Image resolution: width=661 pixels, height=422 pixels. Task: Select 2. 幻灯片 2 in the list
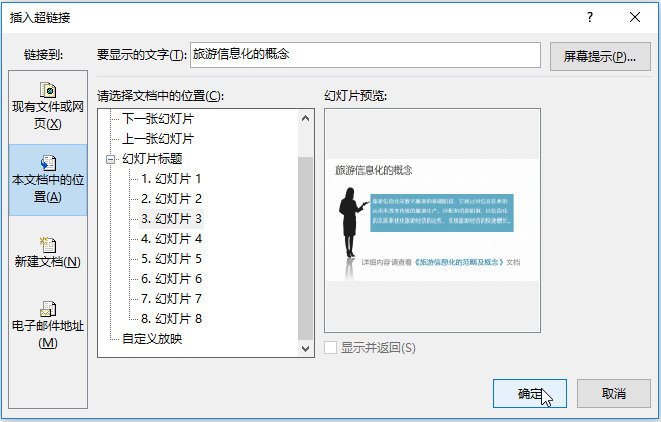172,199
